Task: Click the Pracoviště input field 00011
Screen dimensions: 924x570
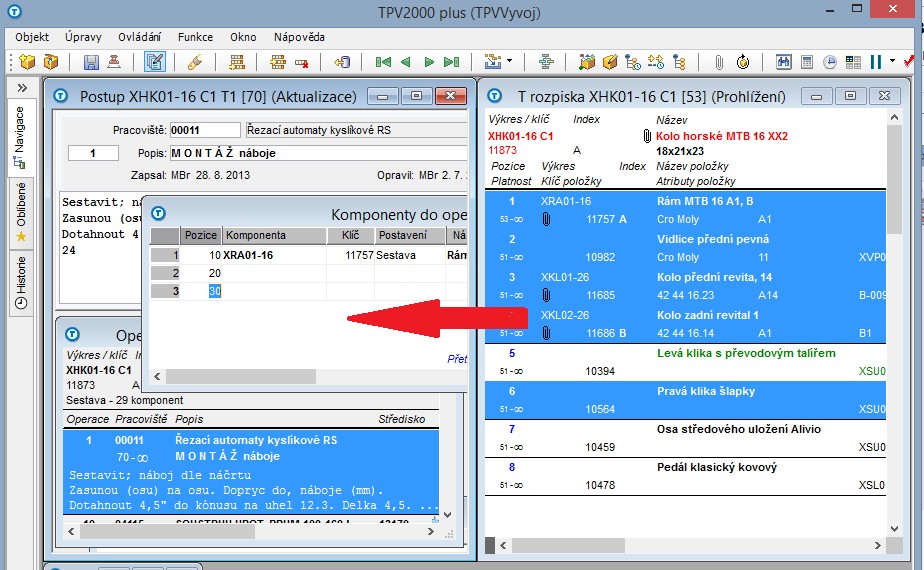Action: [204, 130]
